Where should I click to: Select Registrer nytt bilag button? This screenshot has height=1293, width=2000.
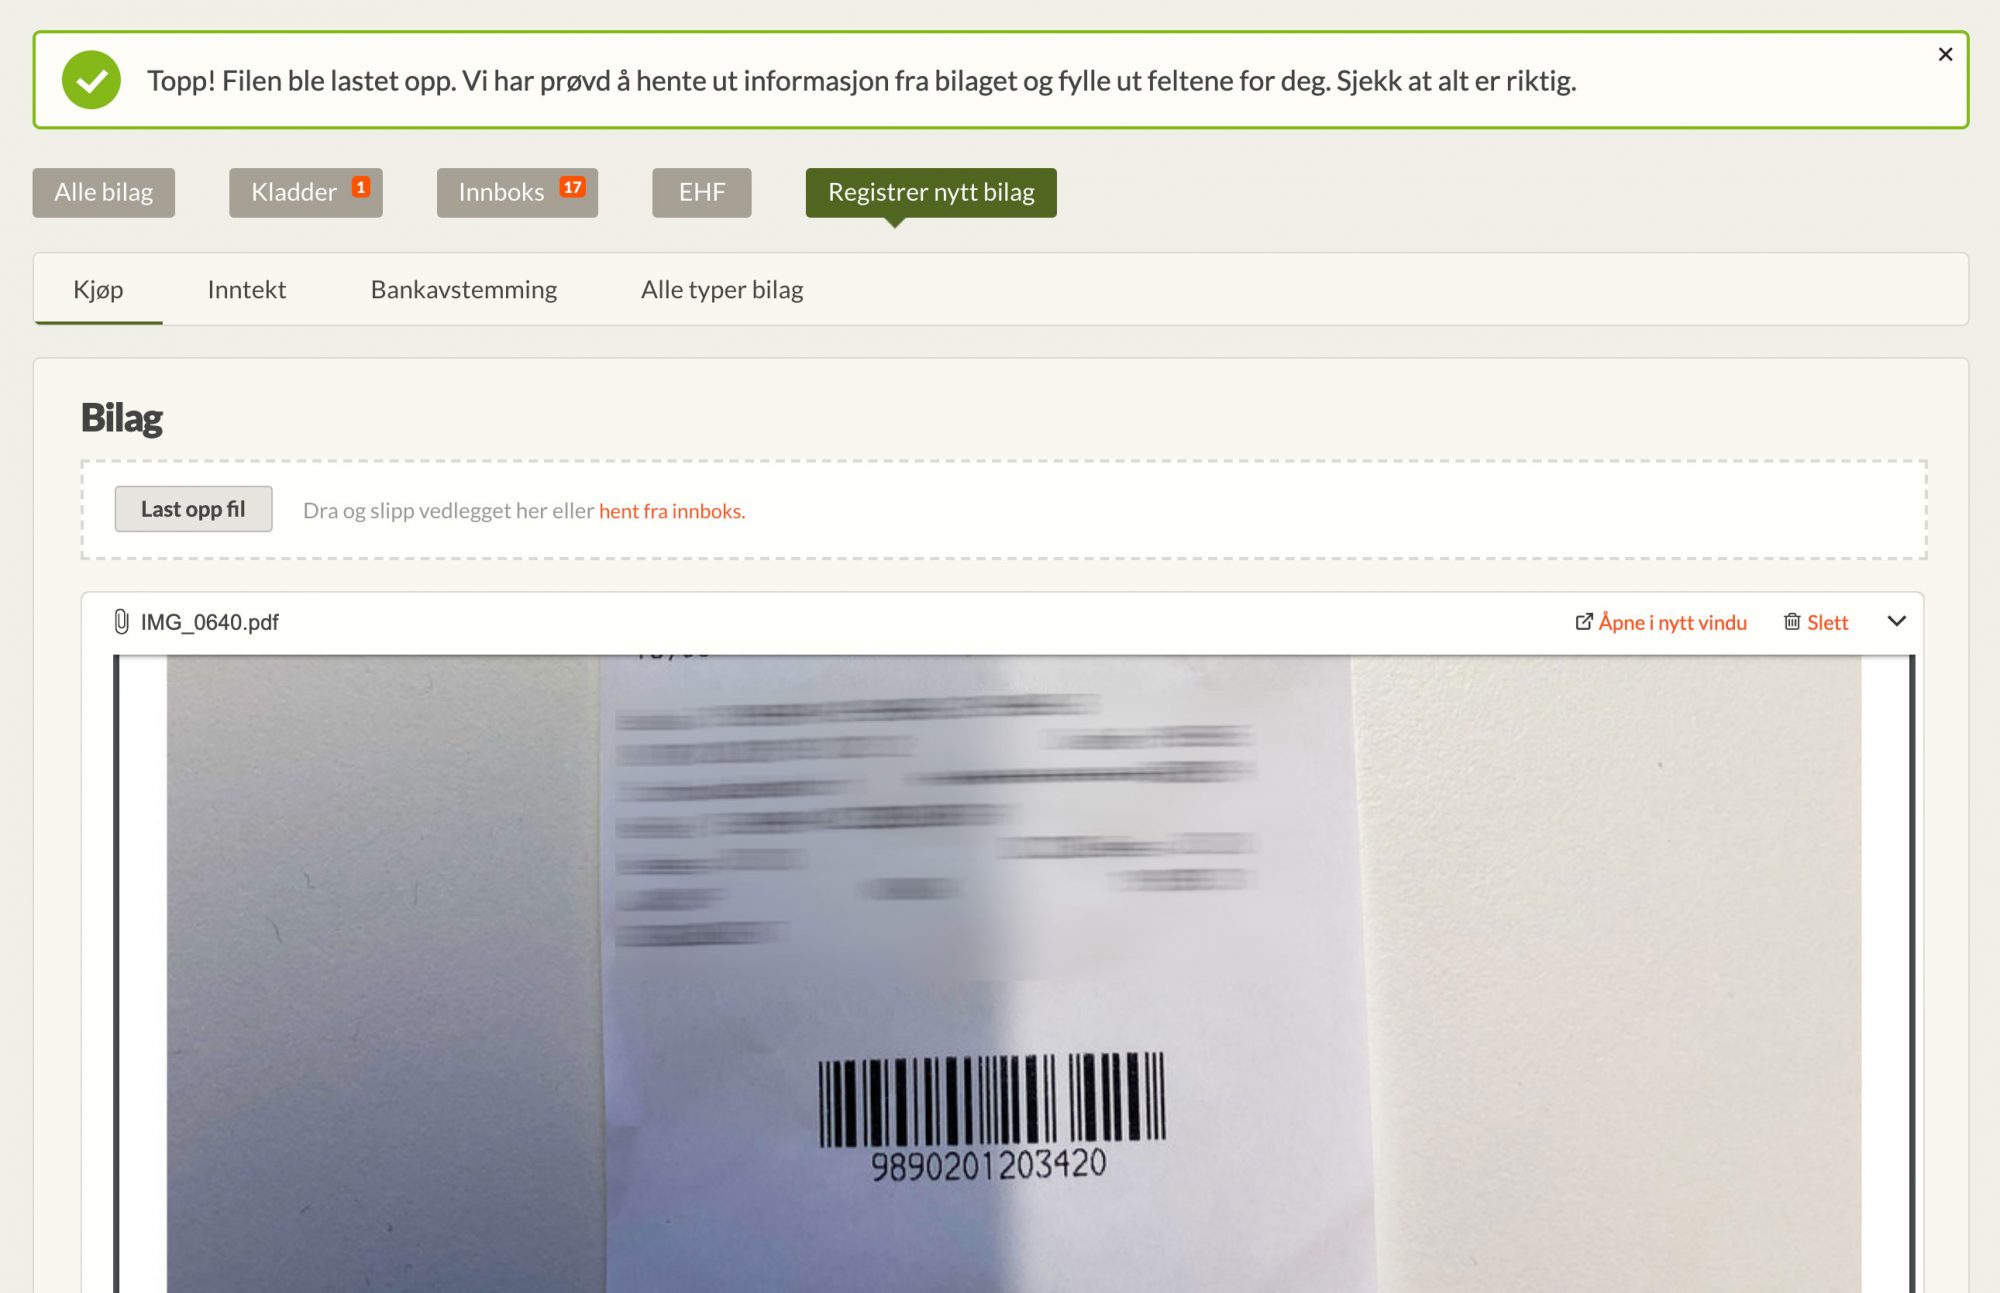tap(931, 192)
